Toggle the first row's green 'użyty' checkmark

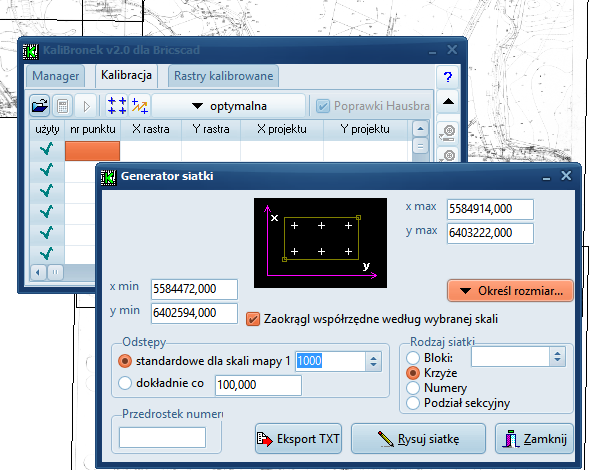[x=46, y=150]
